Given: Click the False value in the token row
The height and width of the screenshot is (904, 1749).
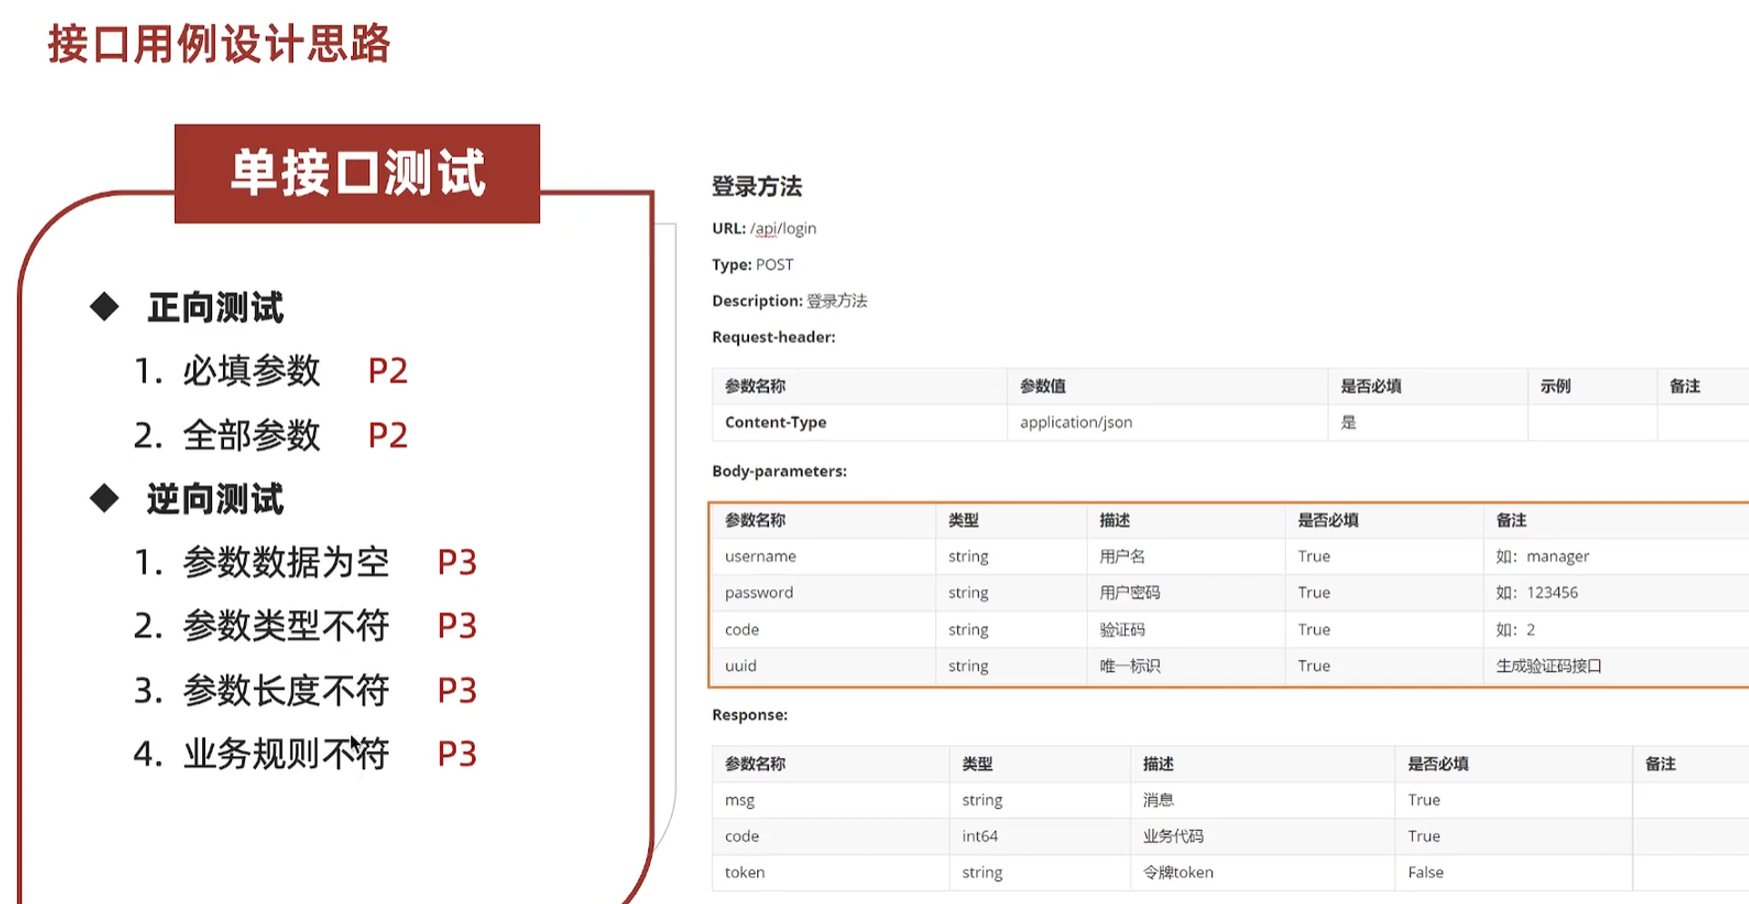Looking at the screenshot, I should (x=1424, y=872).
